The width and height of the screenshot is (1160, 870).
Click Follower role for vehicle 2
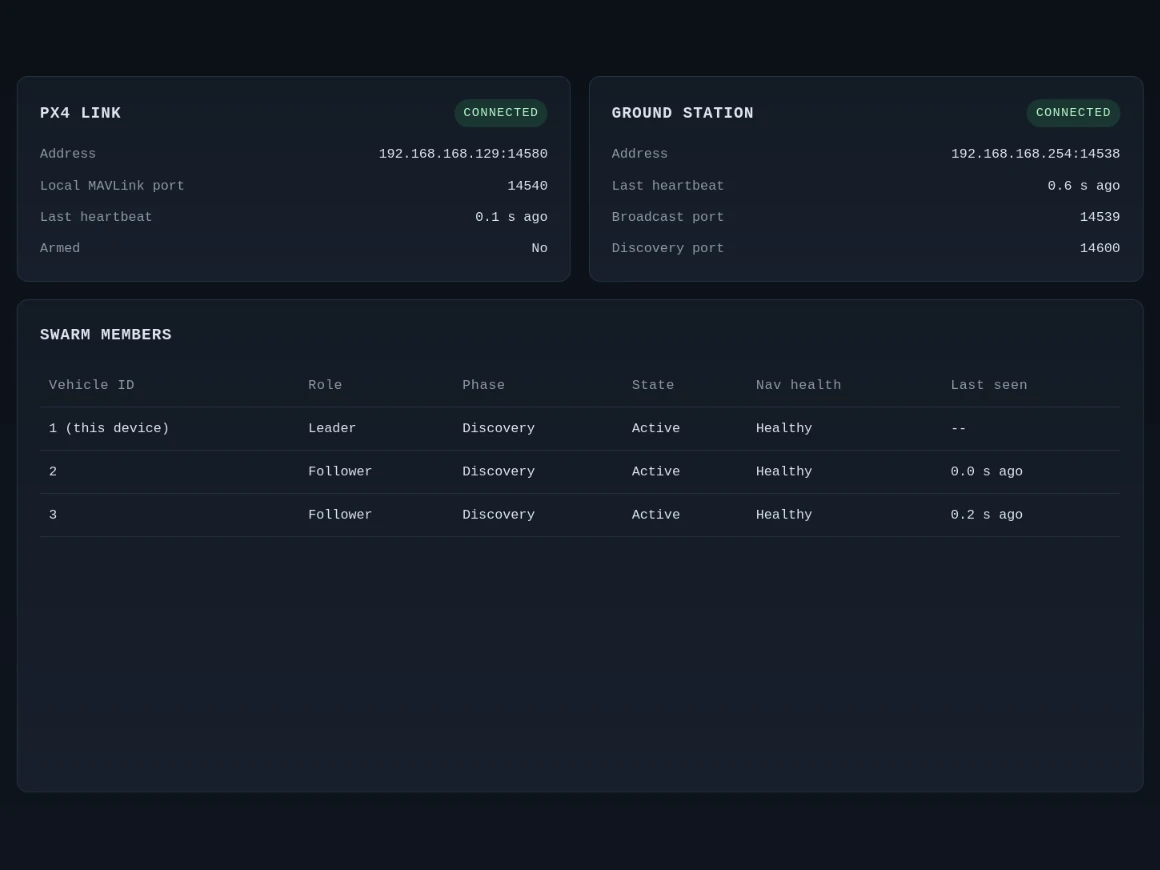click(x=340, y=471)
